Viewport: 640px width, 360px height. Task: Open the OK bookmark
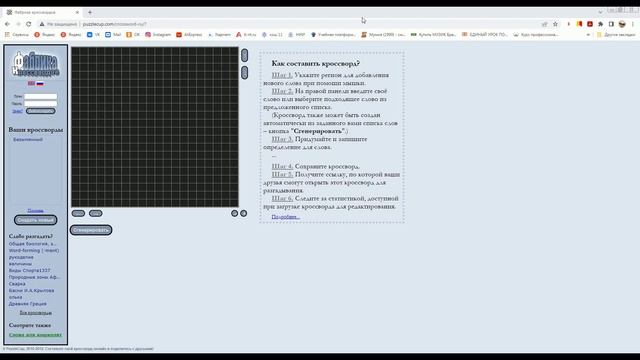click(x=133, y=35)
